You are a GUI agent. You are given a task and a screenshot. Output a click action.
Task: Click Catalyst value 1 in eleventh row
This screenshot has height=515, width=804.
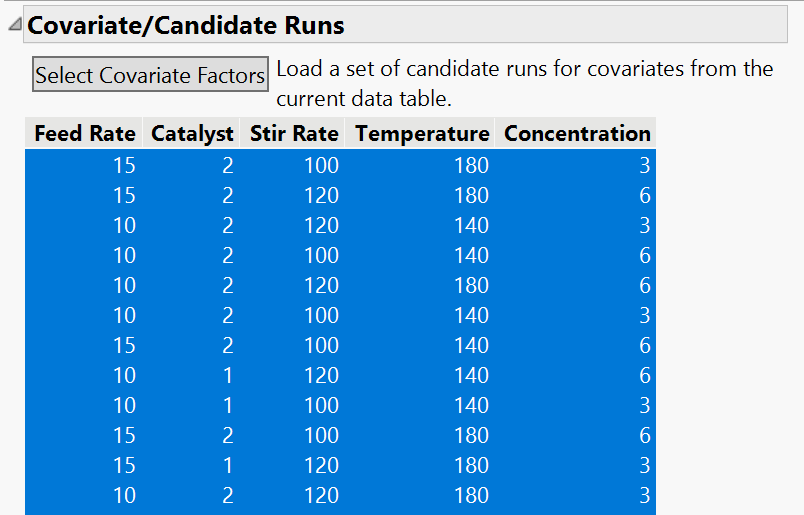tap(228, 465)
